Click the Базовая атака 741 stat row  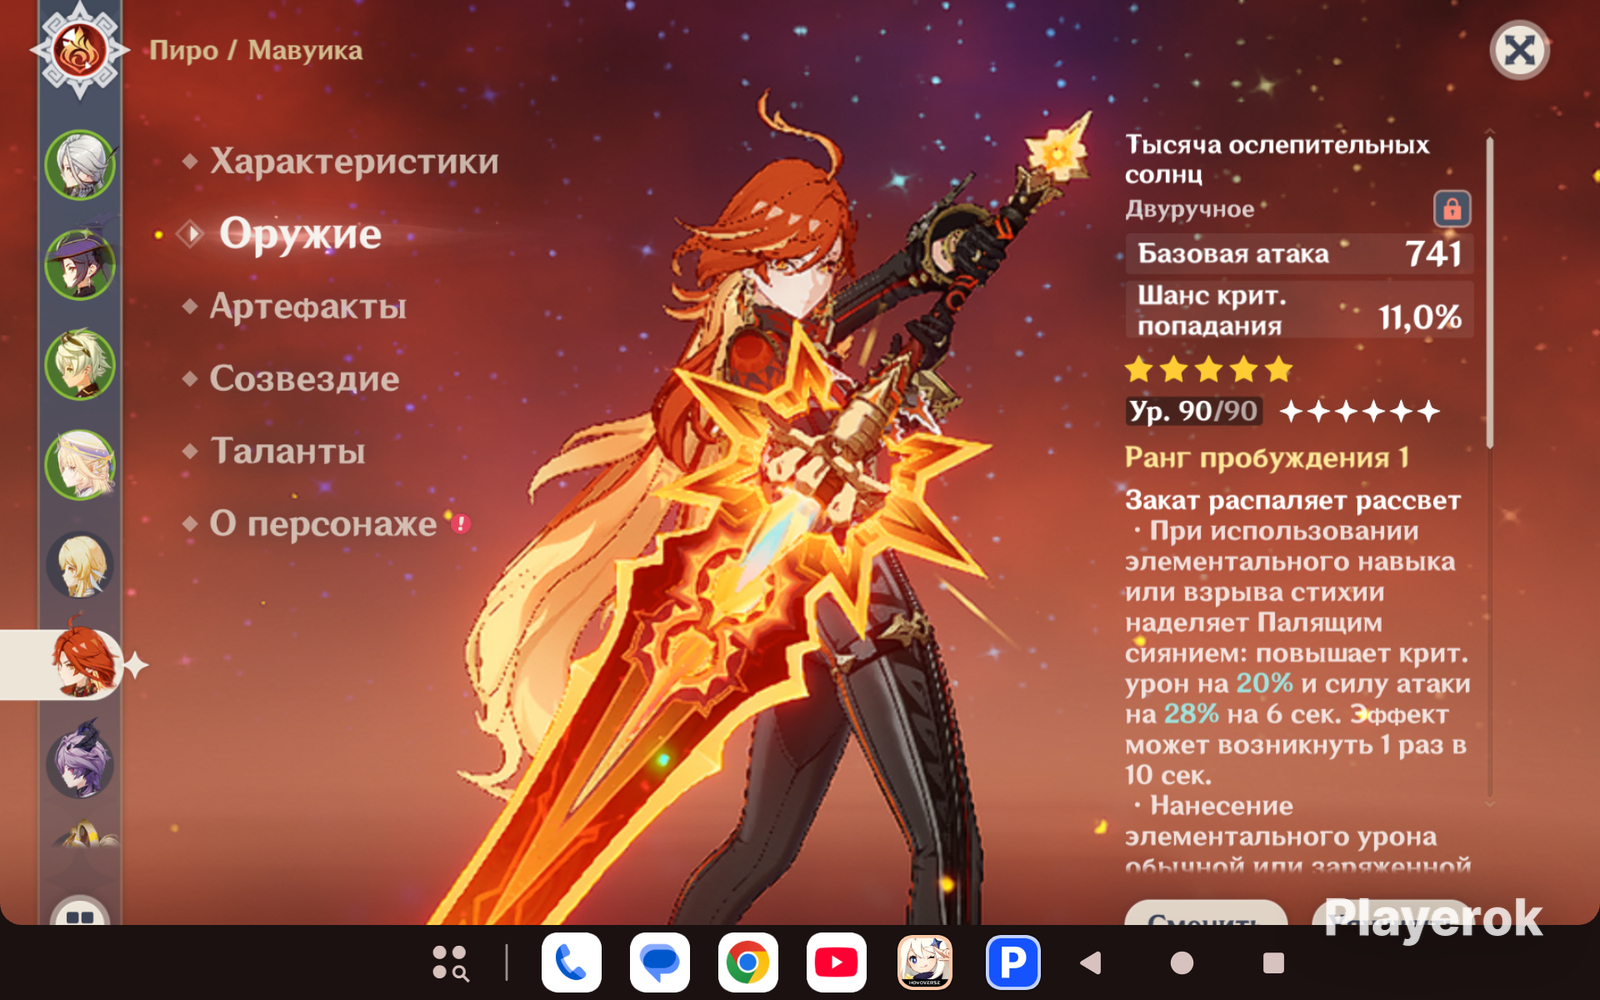(1299, 254)
